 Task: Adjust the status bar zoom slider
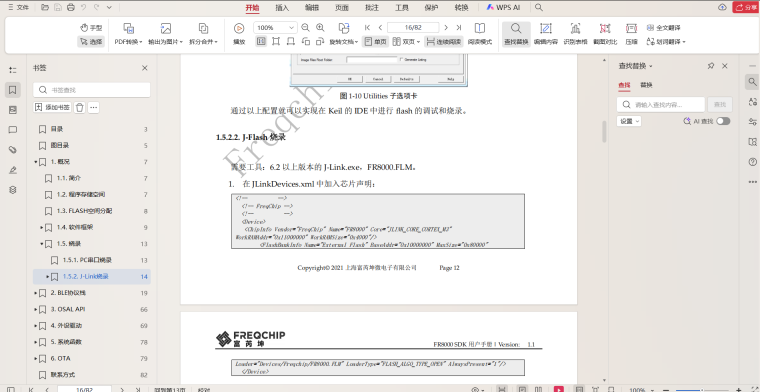(x=703, y=390)
